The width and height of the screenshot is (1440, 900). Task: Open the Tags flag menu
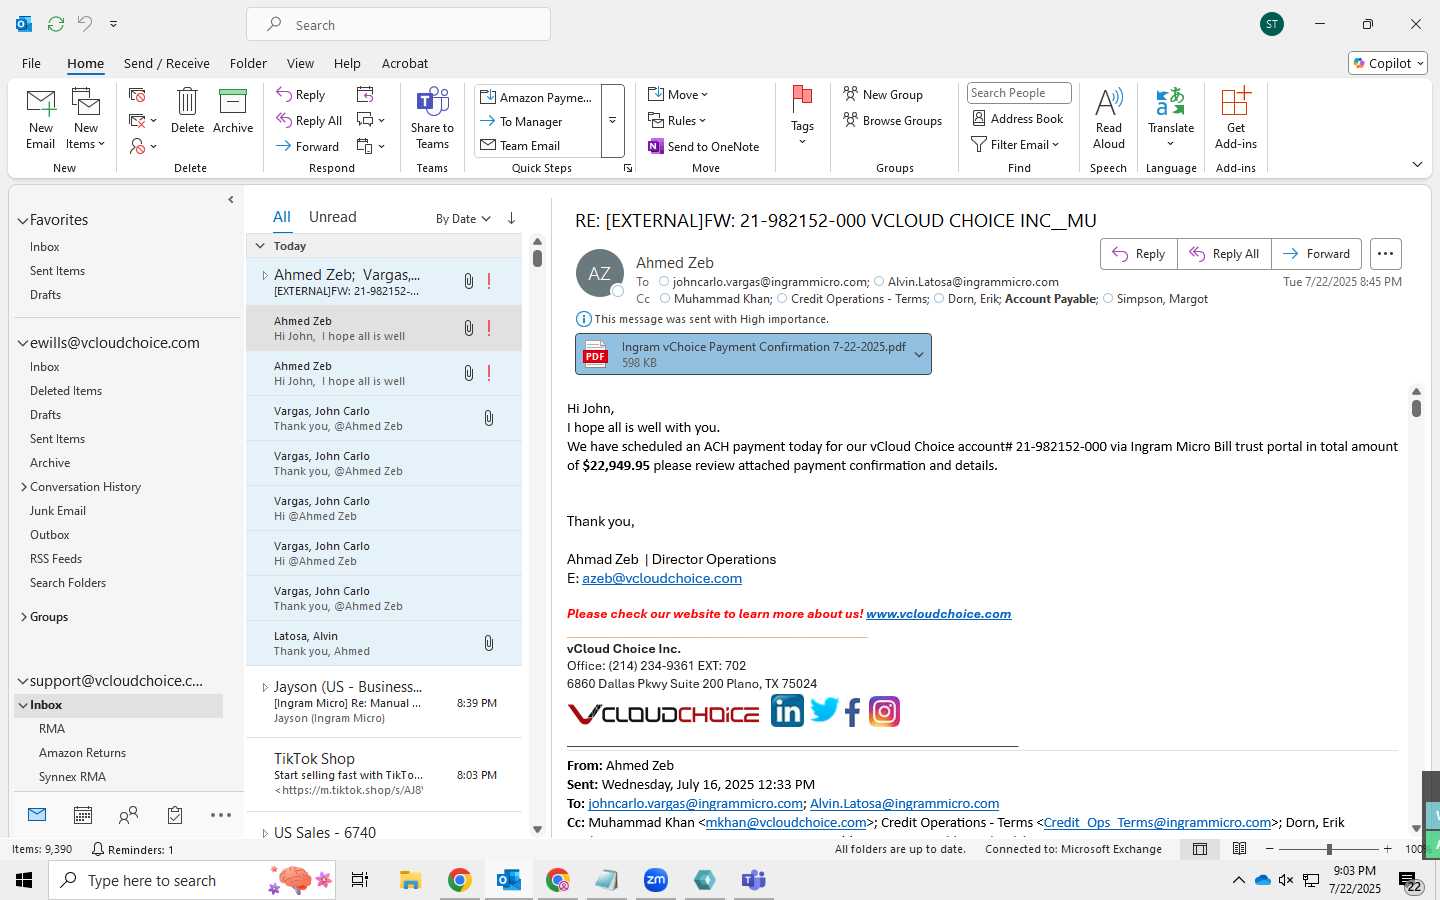(802, 116)
